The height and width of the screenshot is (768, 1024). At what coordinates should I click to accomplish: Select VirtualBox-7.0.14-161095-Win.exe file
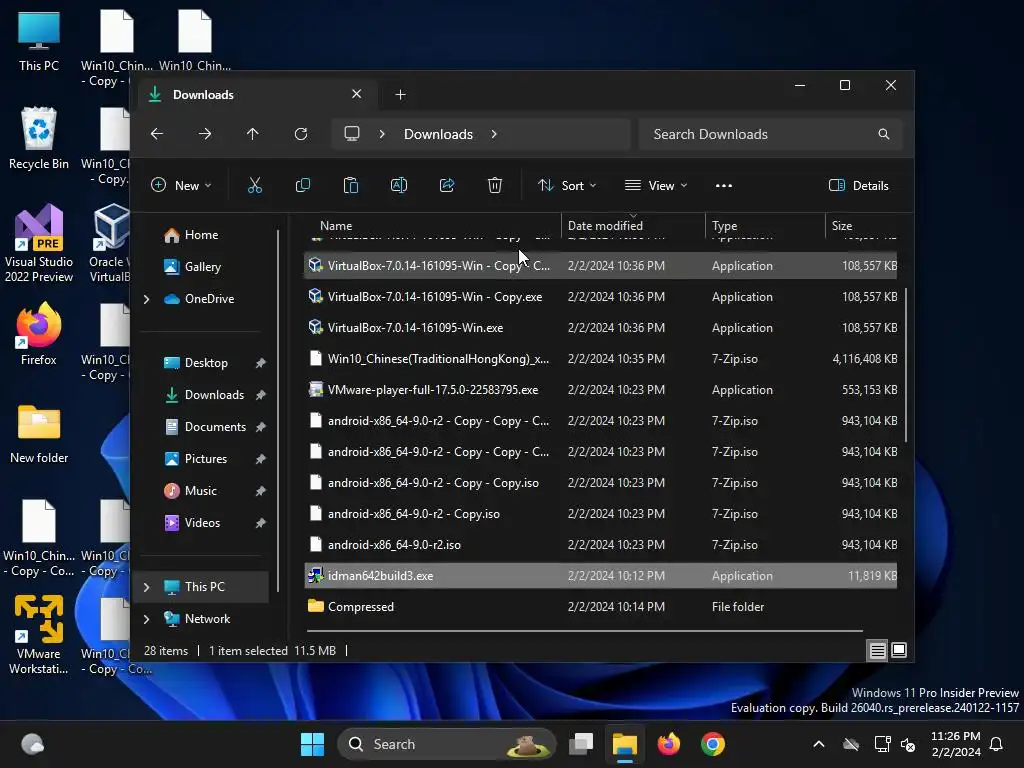click(600, 328)
